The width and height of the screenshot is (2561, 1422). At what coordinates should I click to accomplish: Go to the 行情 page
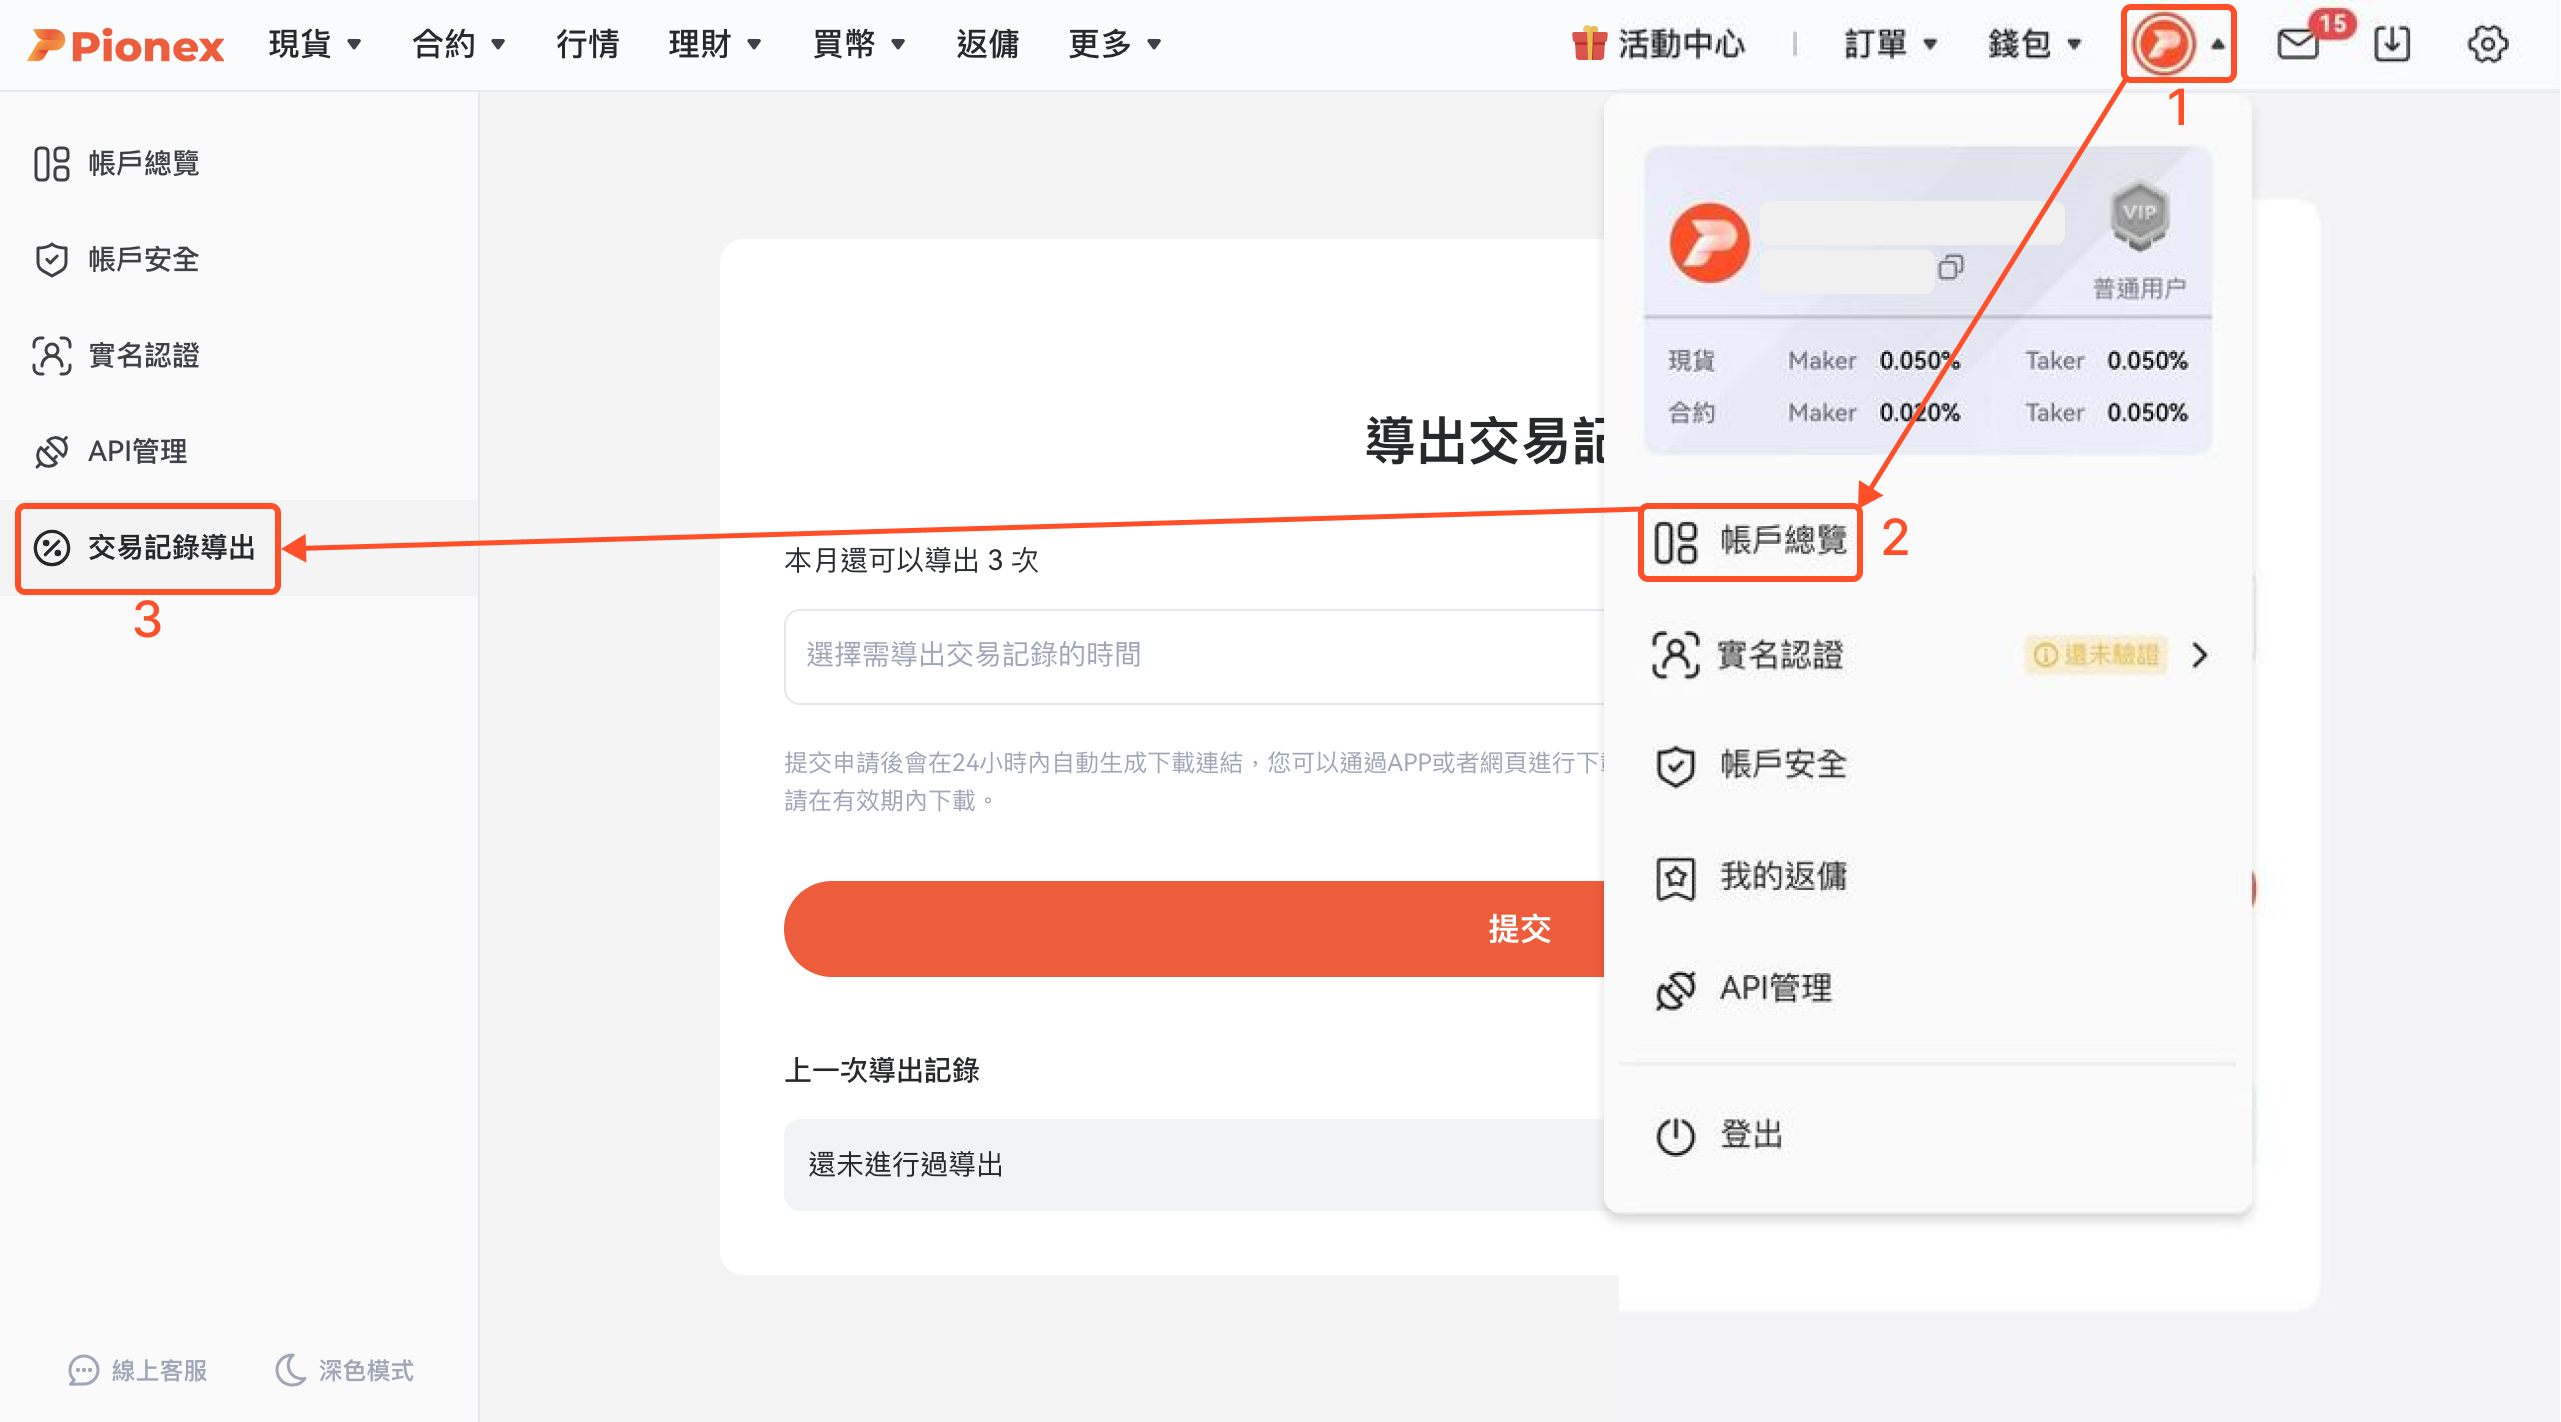point(587,44)
